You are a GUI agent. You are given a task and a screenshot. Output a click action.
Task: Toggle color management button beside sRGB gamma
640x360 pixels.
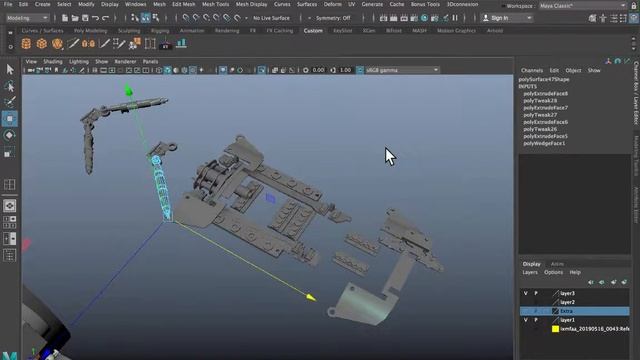pyautogui.click(x=360, y=70)
